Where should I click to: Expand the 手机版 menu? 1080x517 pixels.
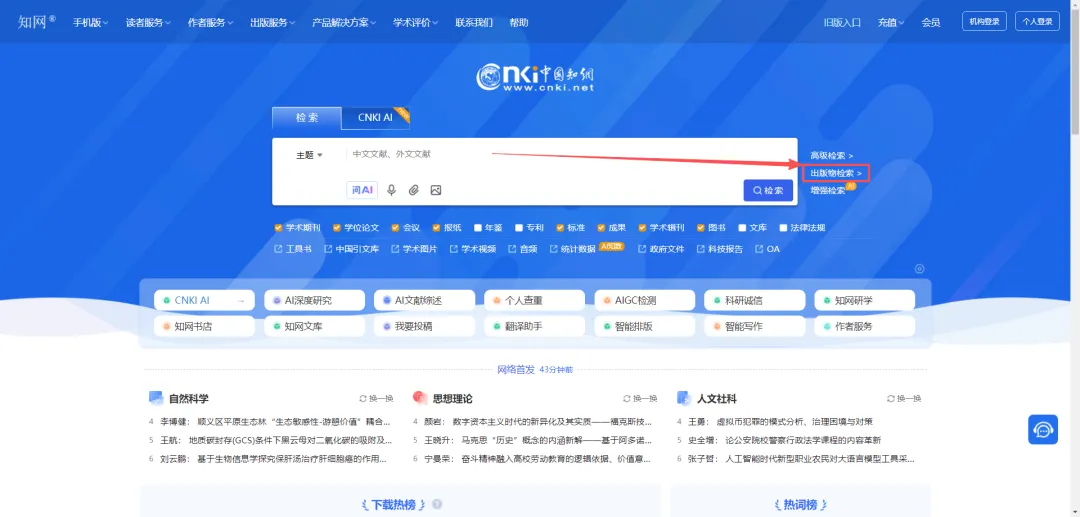pos(91,22)
